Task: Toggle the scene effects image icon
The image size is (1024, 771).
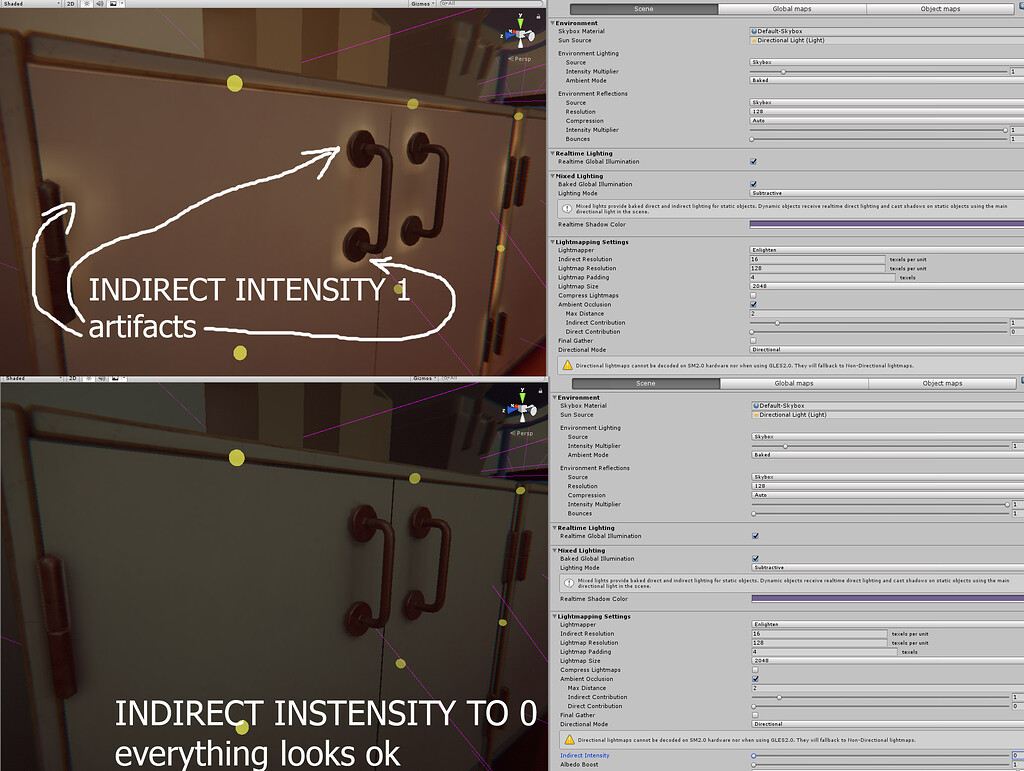Action: (x=113, y=3)
